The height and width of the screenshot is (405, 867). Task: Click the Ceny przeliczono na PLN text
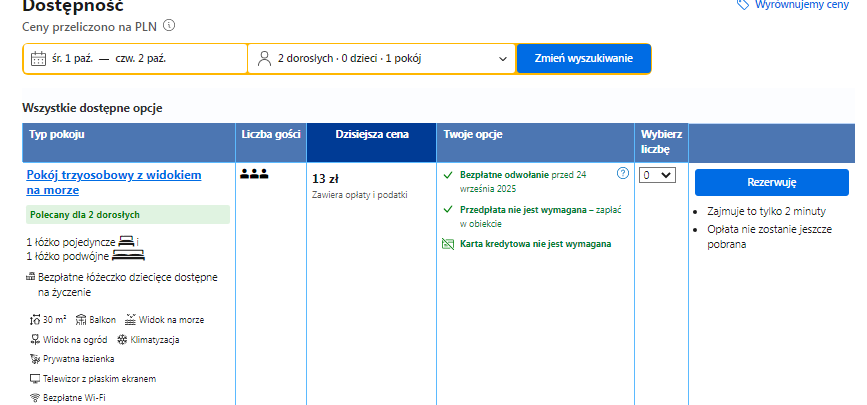point(90,26)
